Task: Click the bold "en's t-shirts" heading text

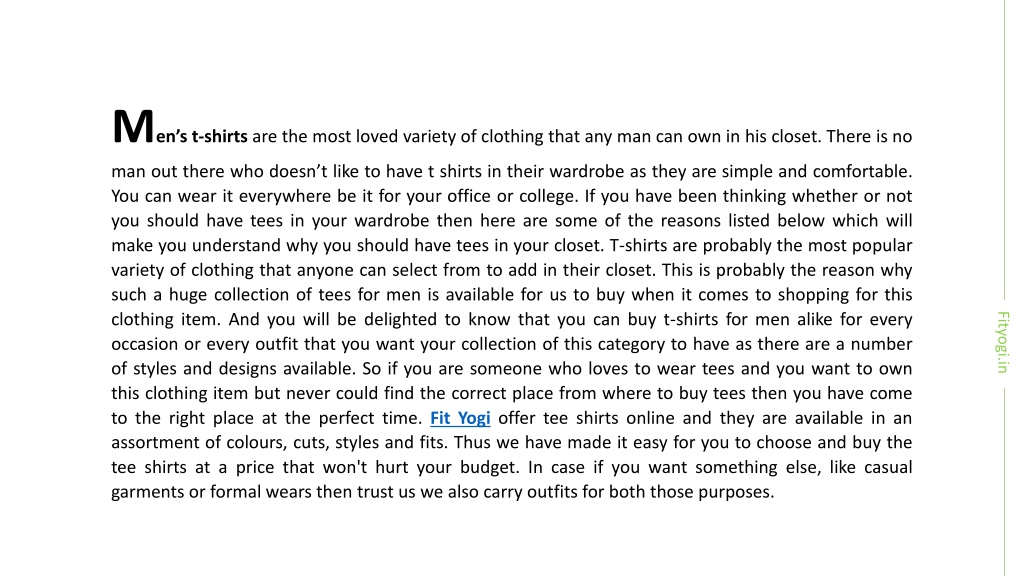Action: (x=202, y=136)
